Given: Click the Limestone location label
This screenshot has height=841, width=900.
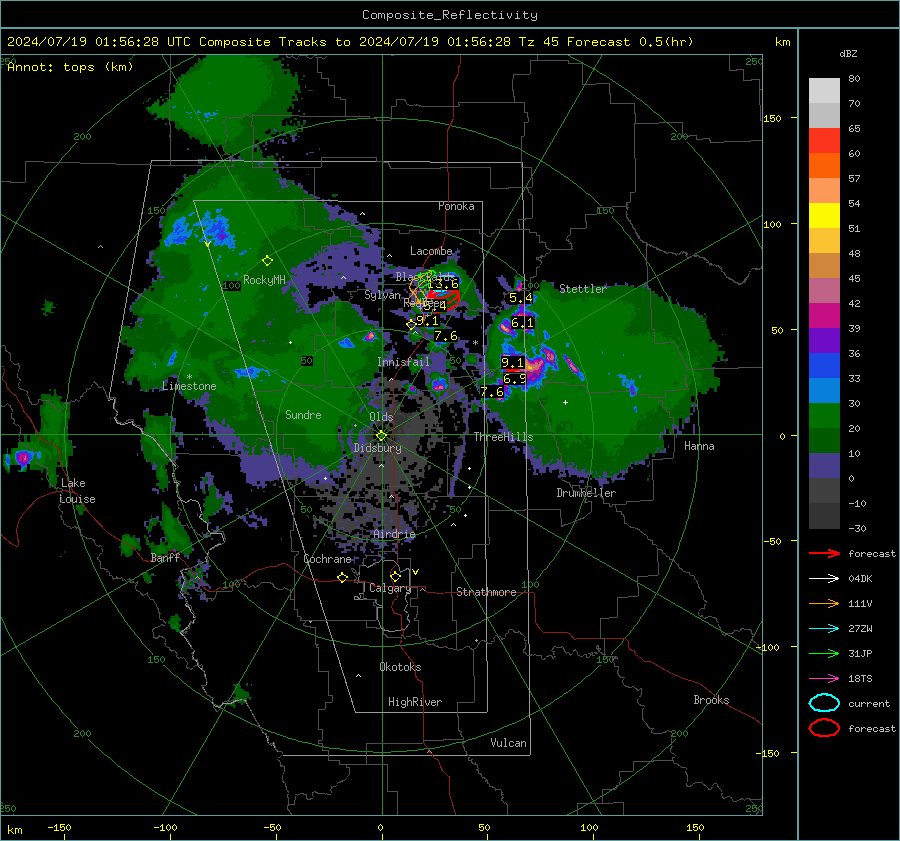Looking at the screenshot, I should pyautogui.click(x=189, y=386).
